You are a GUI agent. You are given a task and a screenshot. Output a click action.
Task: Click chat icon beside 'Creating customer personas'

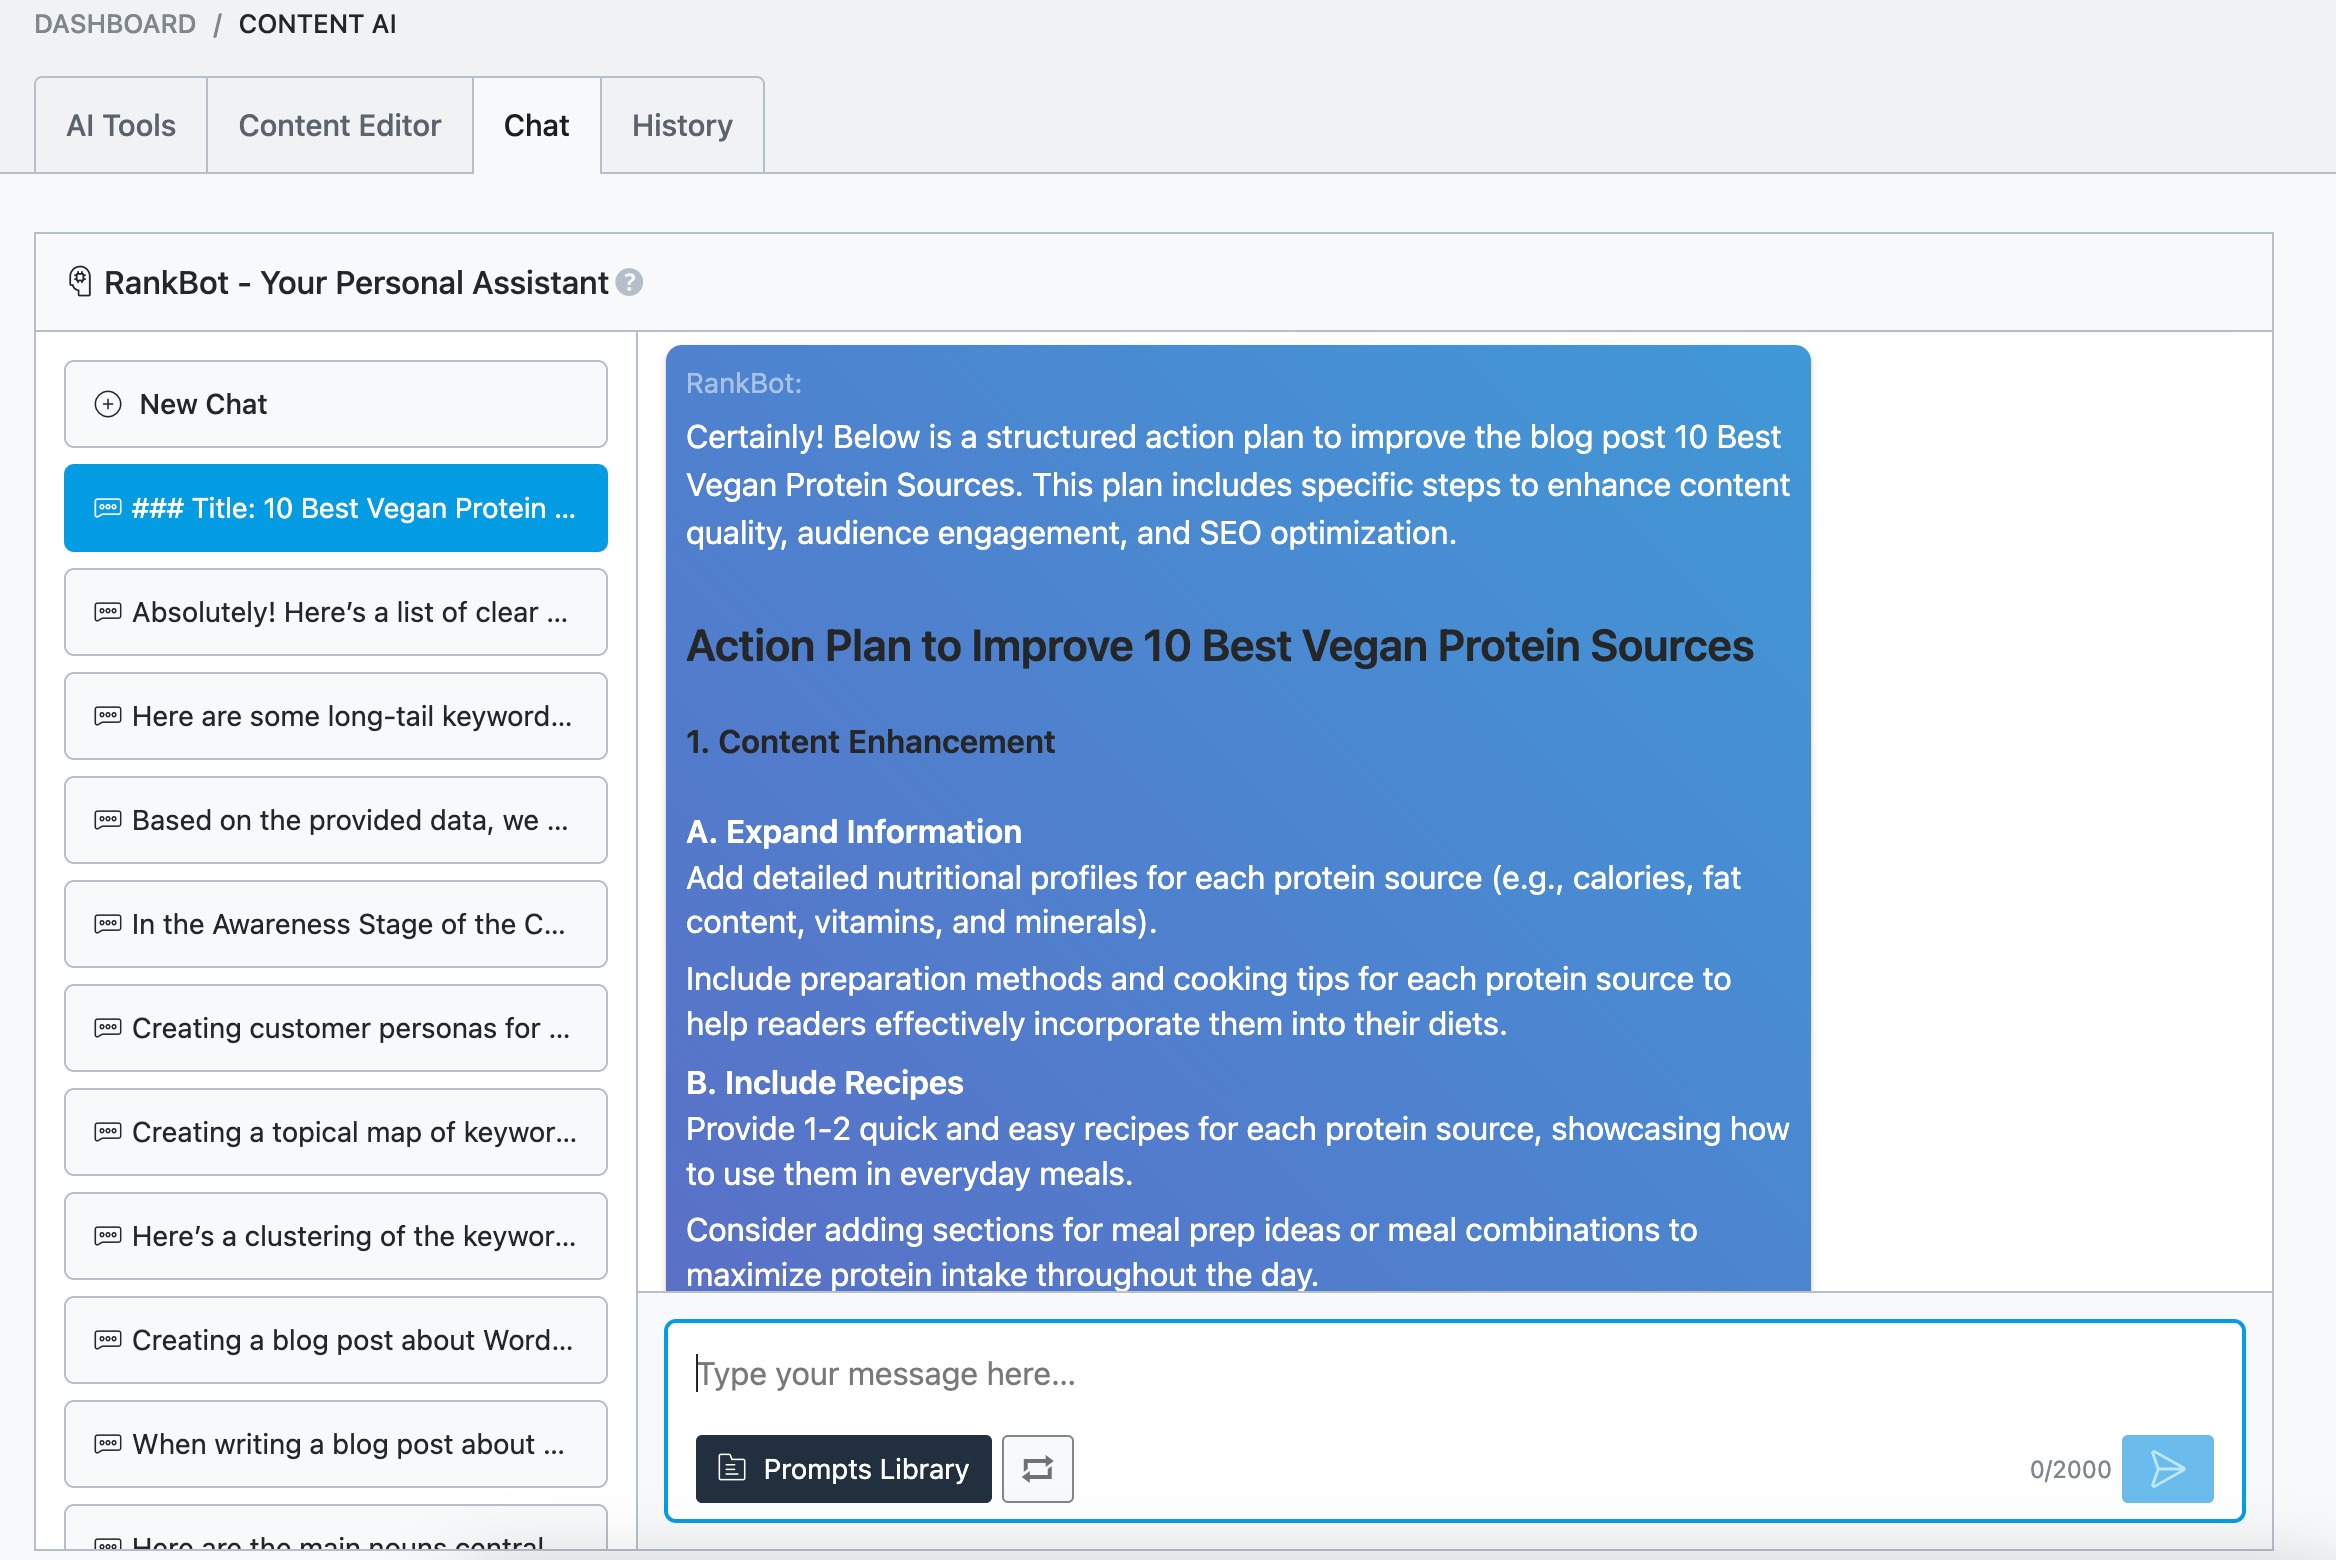108,1028
